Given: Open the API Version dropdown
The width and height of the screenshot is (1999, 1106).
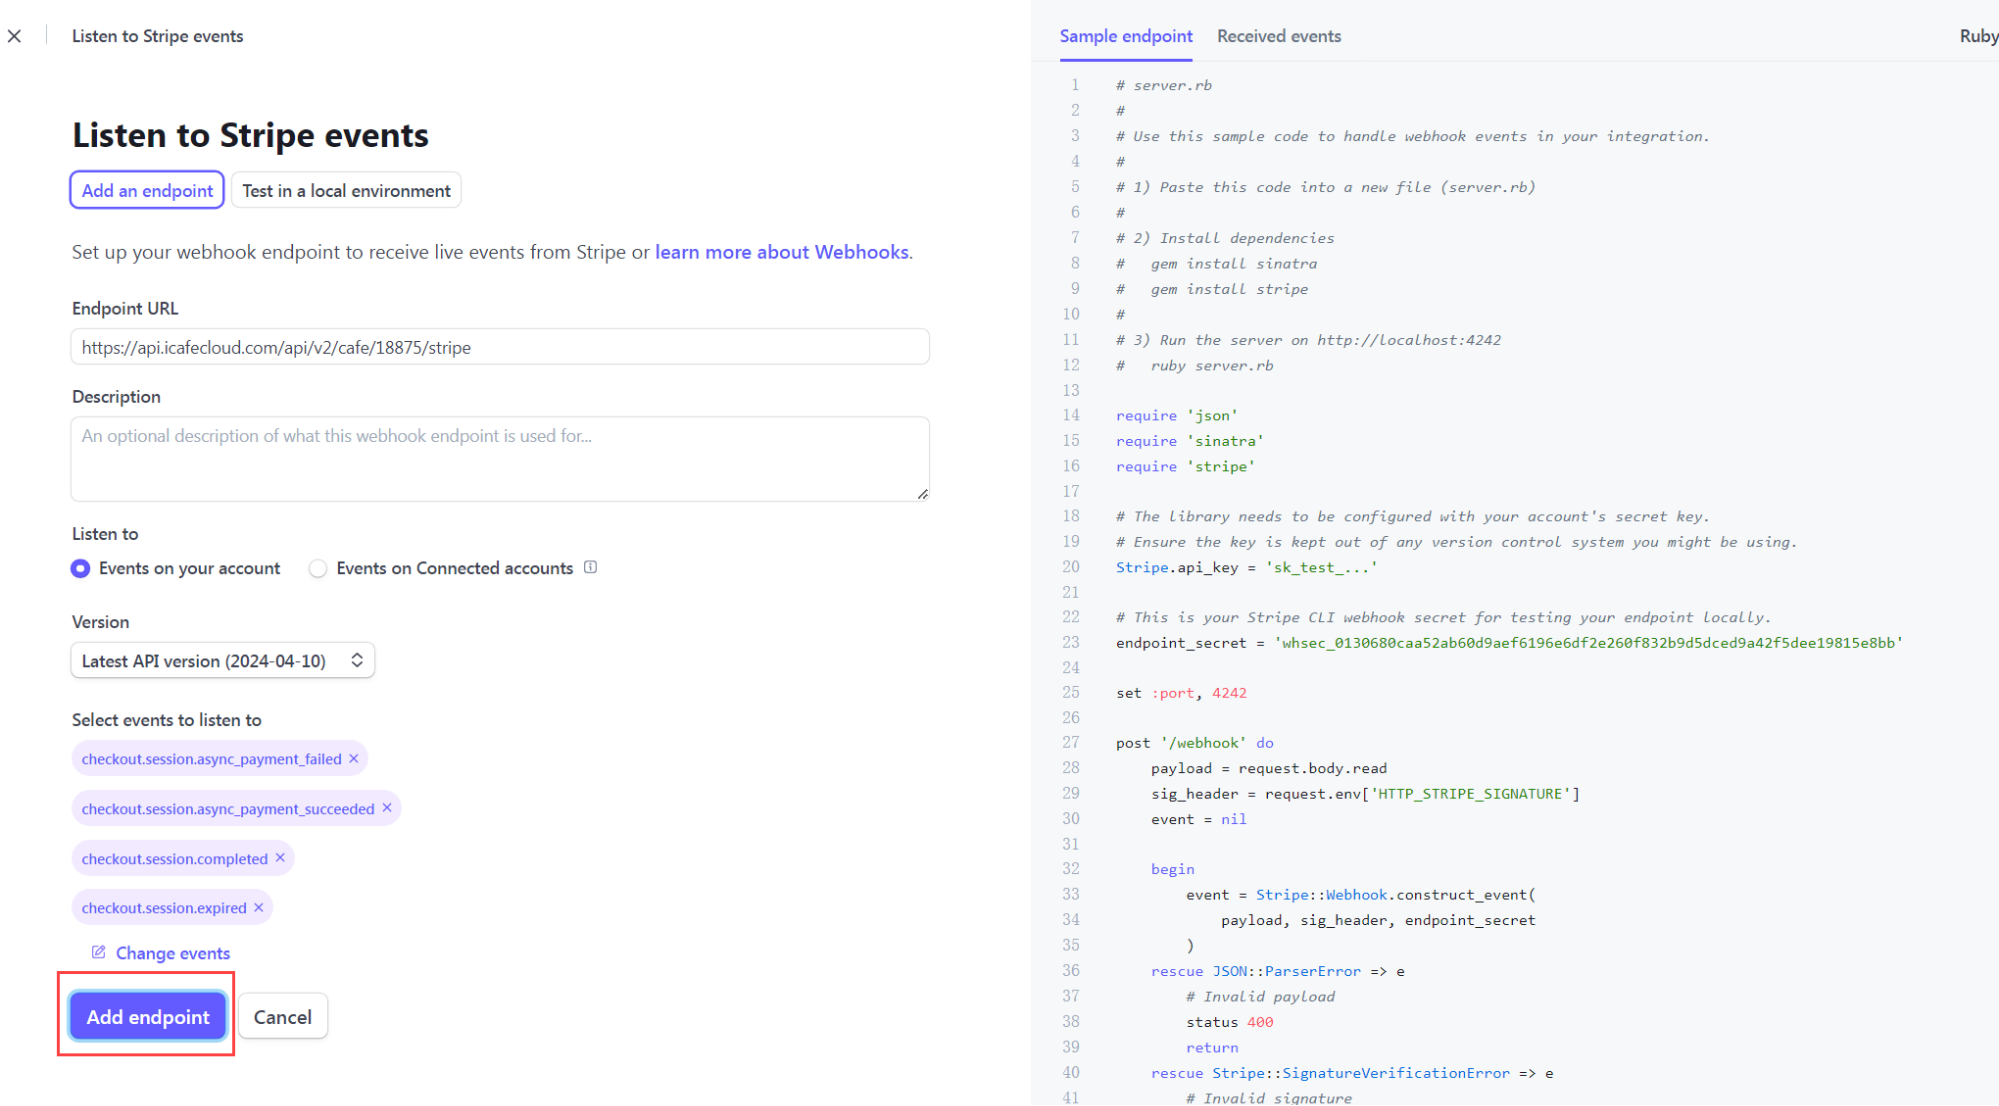Looking at the screenshot, I should click(222, 661).
